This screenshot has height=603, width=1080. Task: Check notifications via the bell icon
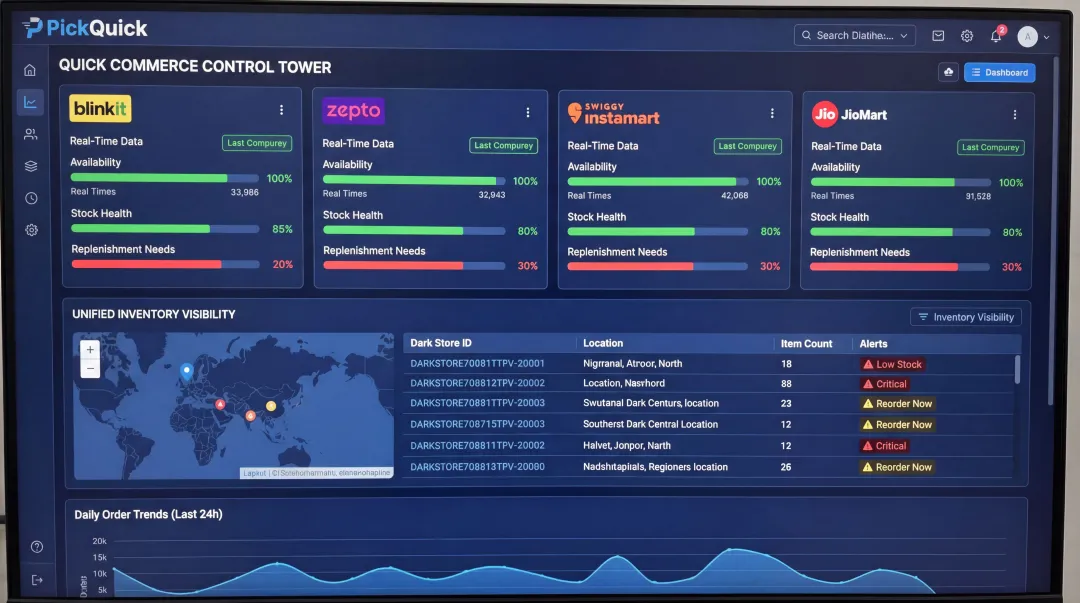click(996, 35)
